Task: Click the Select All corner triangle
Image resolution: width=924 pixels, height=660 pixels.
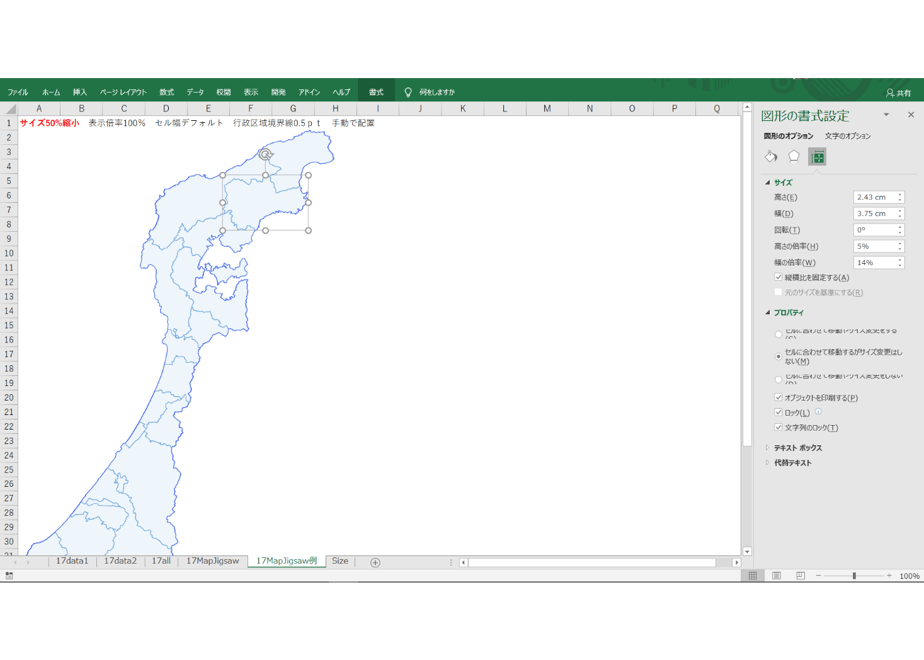Action: tap(9, 109)
